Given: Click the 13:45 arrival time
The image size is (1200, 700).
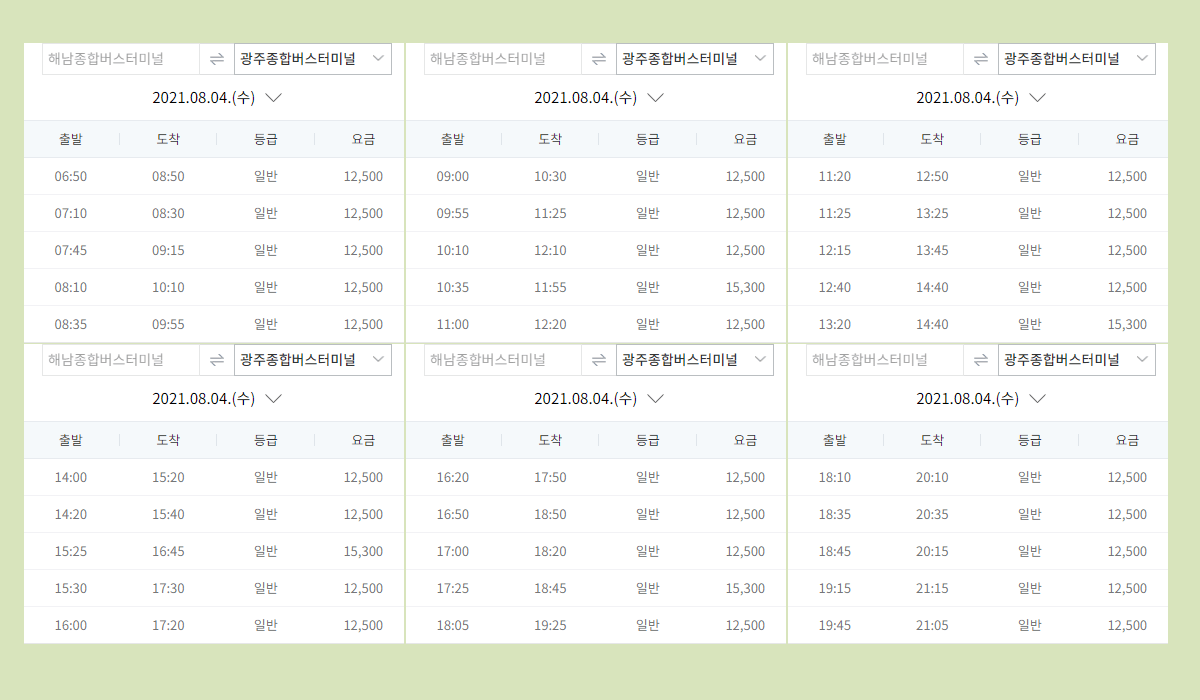Looking at the screenshot, I should [x=932, y=250].
